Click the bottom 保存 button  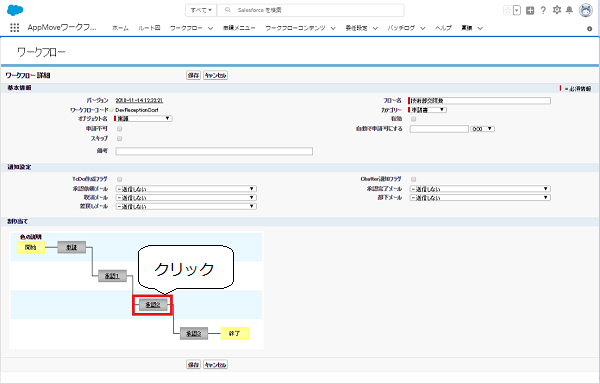(x=194, y=364)
